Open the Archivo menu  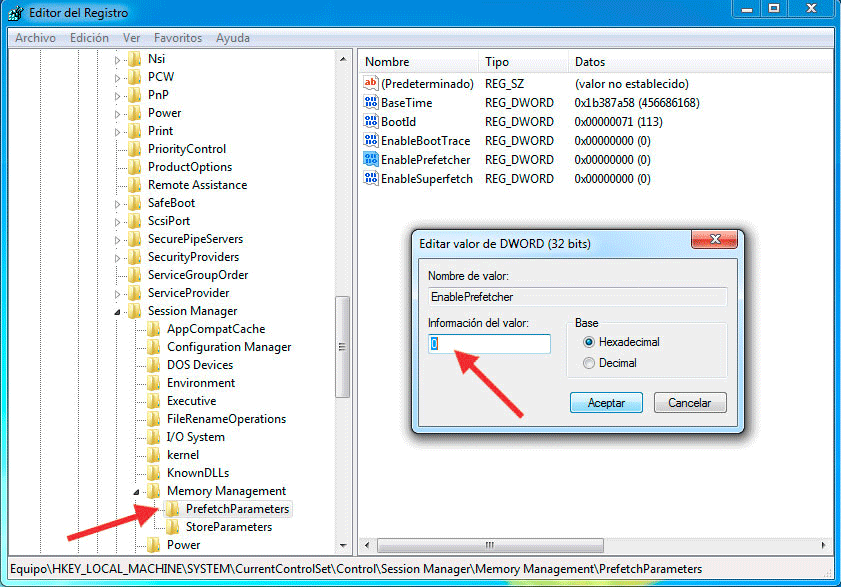click(35, 38)
